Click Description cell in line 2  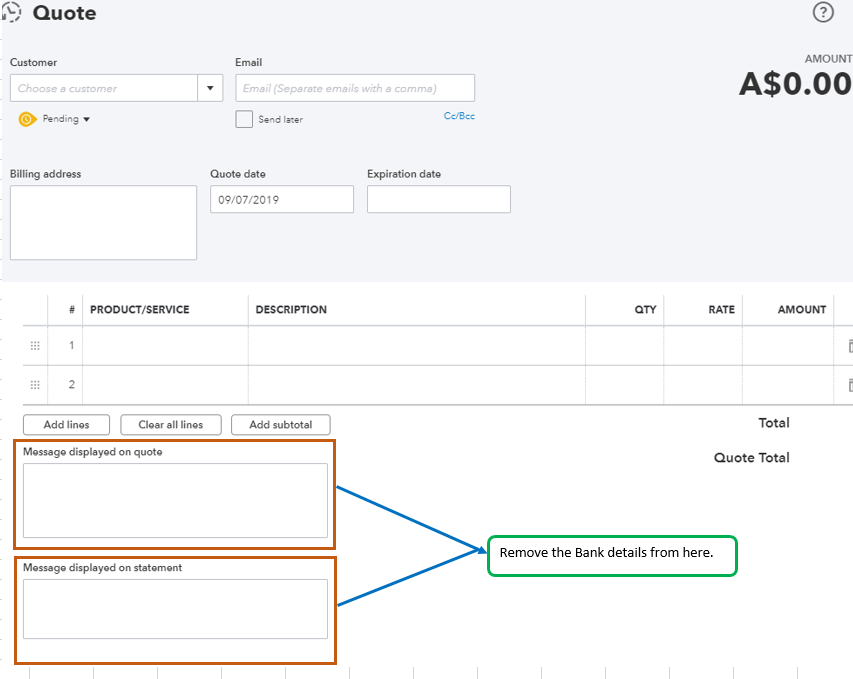pos(417,385)
